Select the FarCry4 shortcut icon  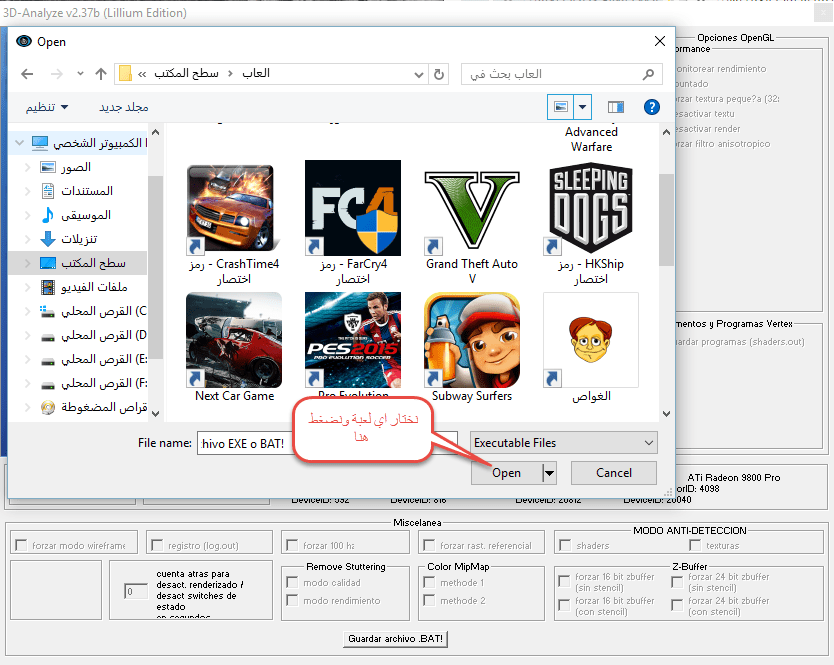(x=353, y=208)
